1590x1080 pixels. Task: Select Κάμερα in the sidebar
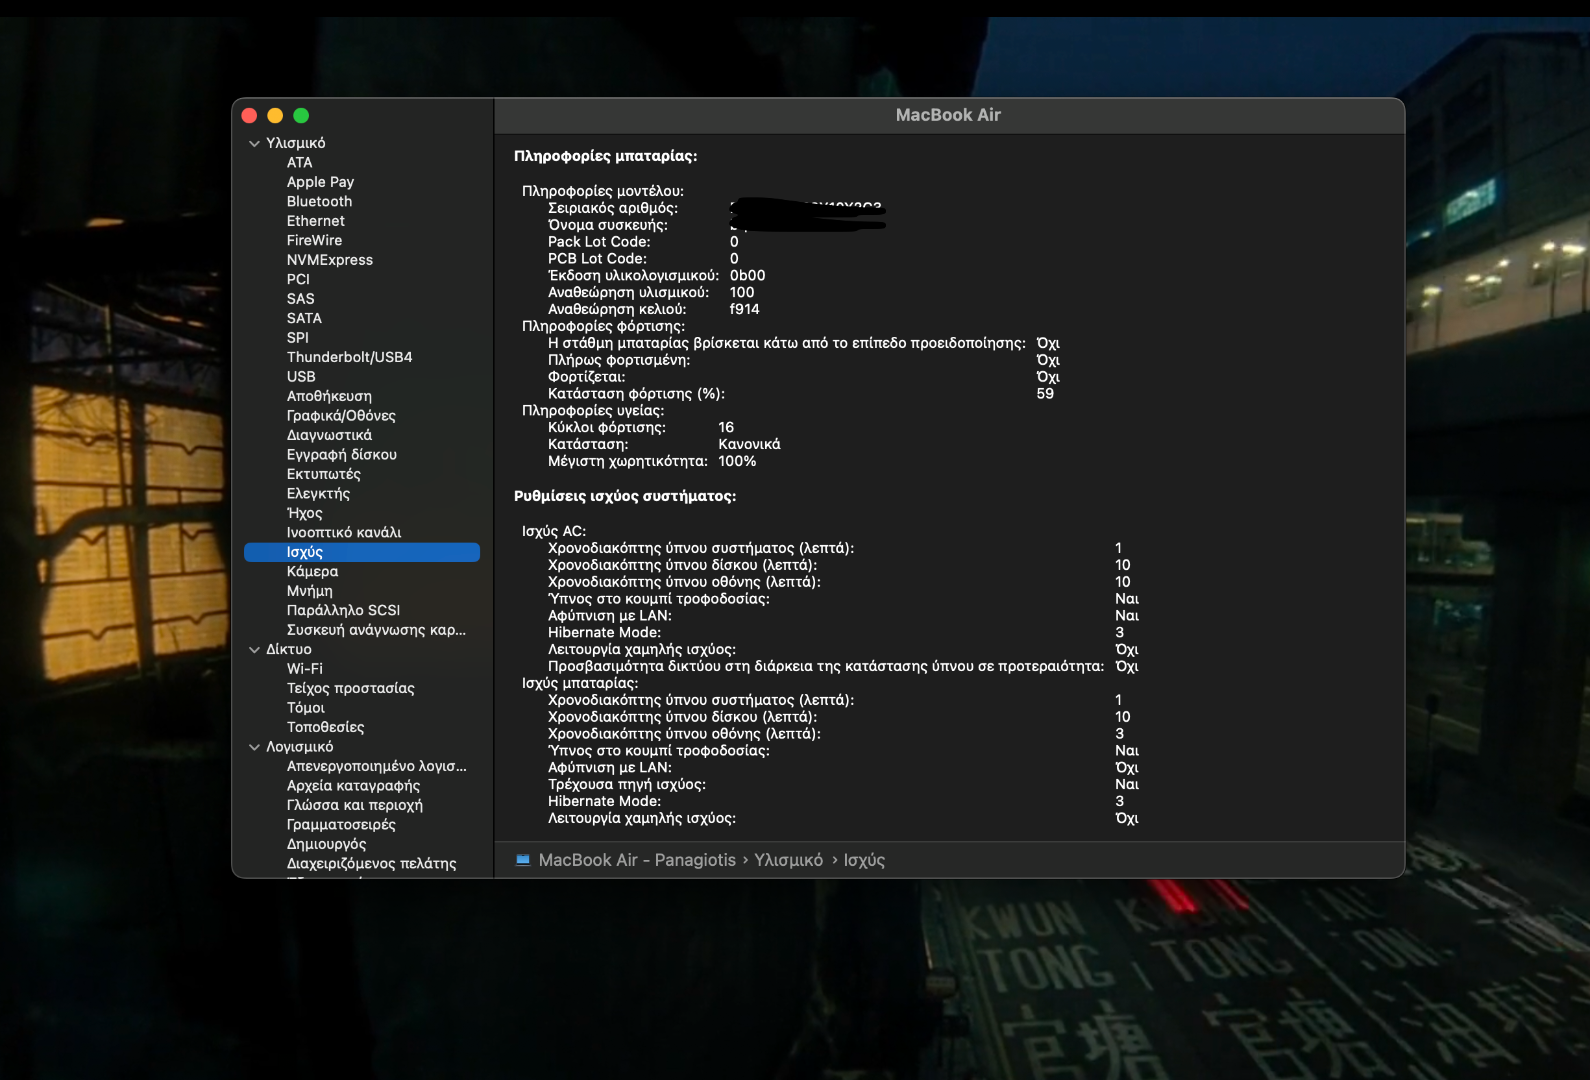click(312, 572)
